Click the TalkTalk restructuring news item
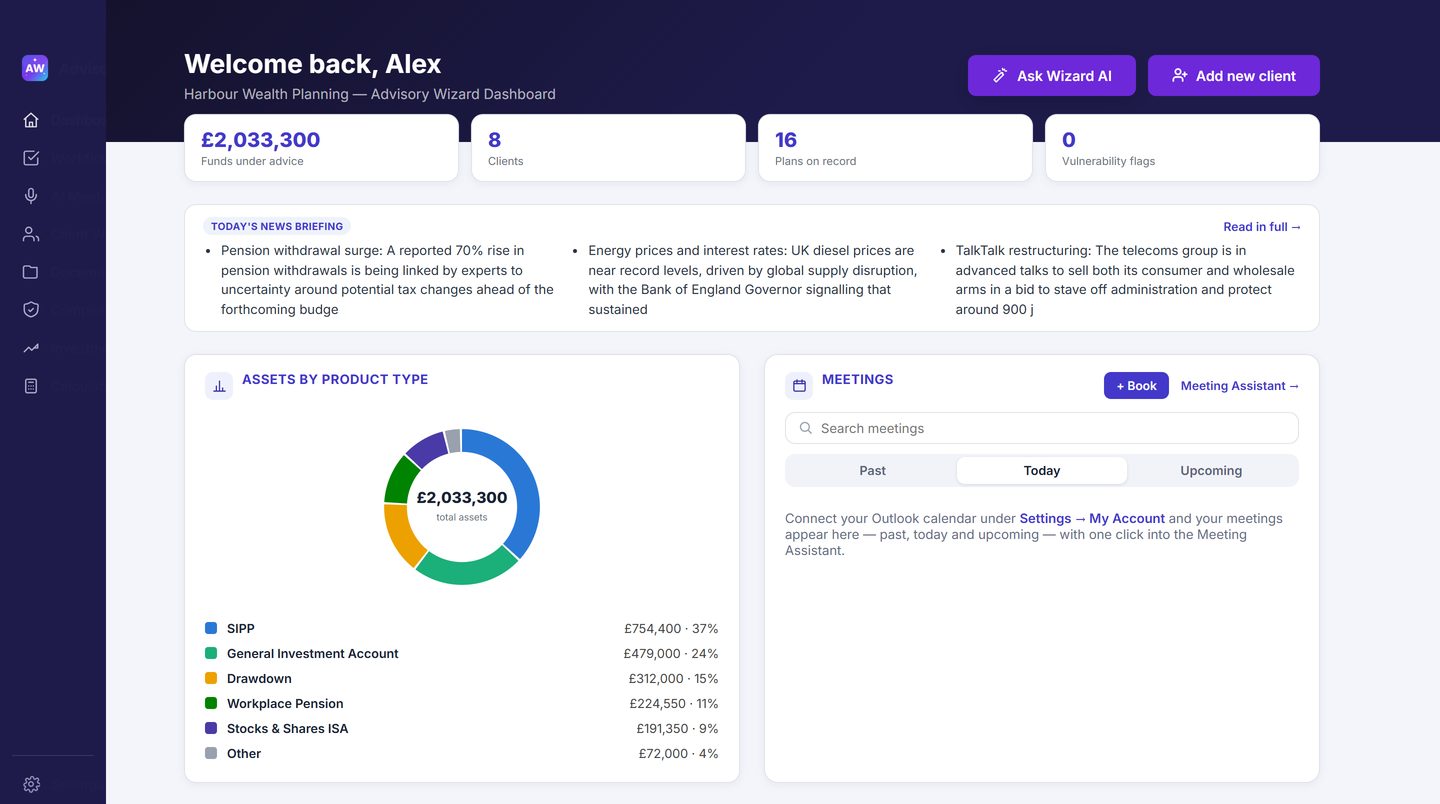1440x804 pixels. pyautogui.click(x=1126, y=280)
